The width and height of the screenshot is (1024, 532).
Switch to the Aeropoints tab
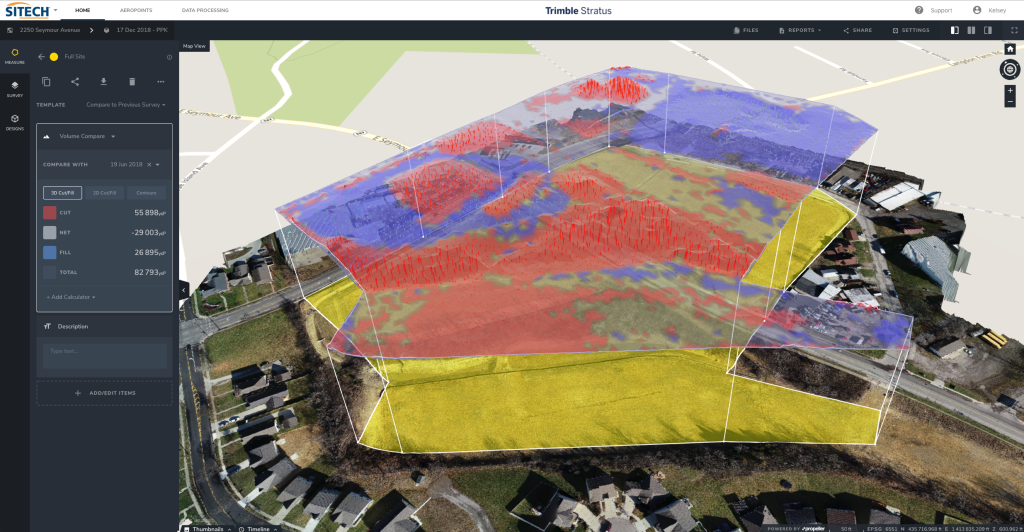coord(137,10)
